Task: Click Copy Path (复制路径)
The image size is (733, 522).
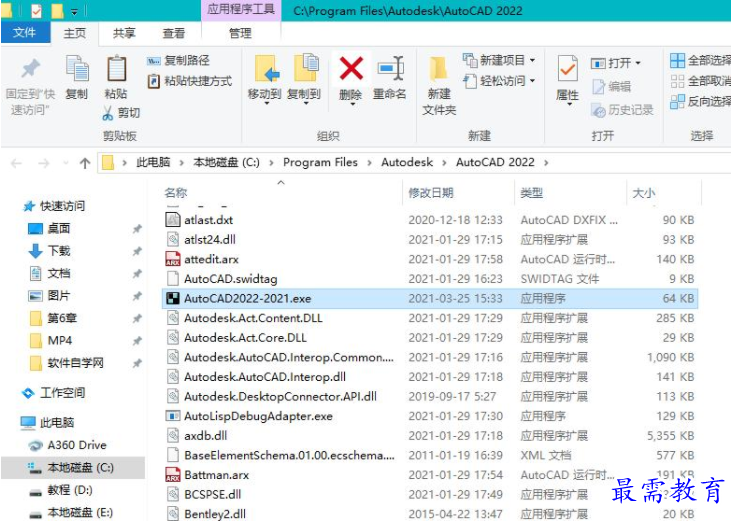Action: [x=178, y=60]
